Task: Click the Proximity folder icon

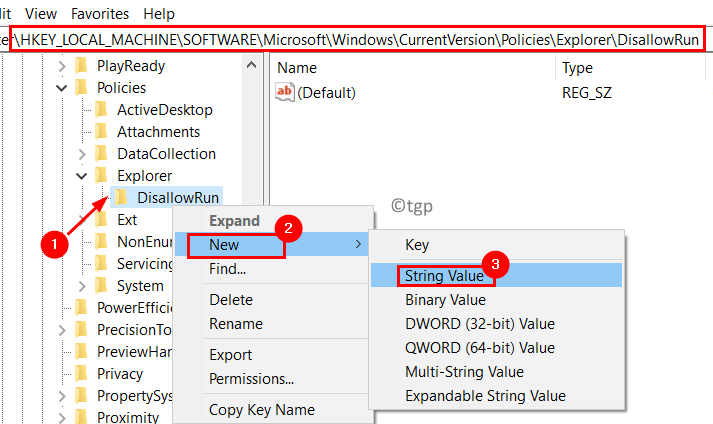Action: click(81, 416)
